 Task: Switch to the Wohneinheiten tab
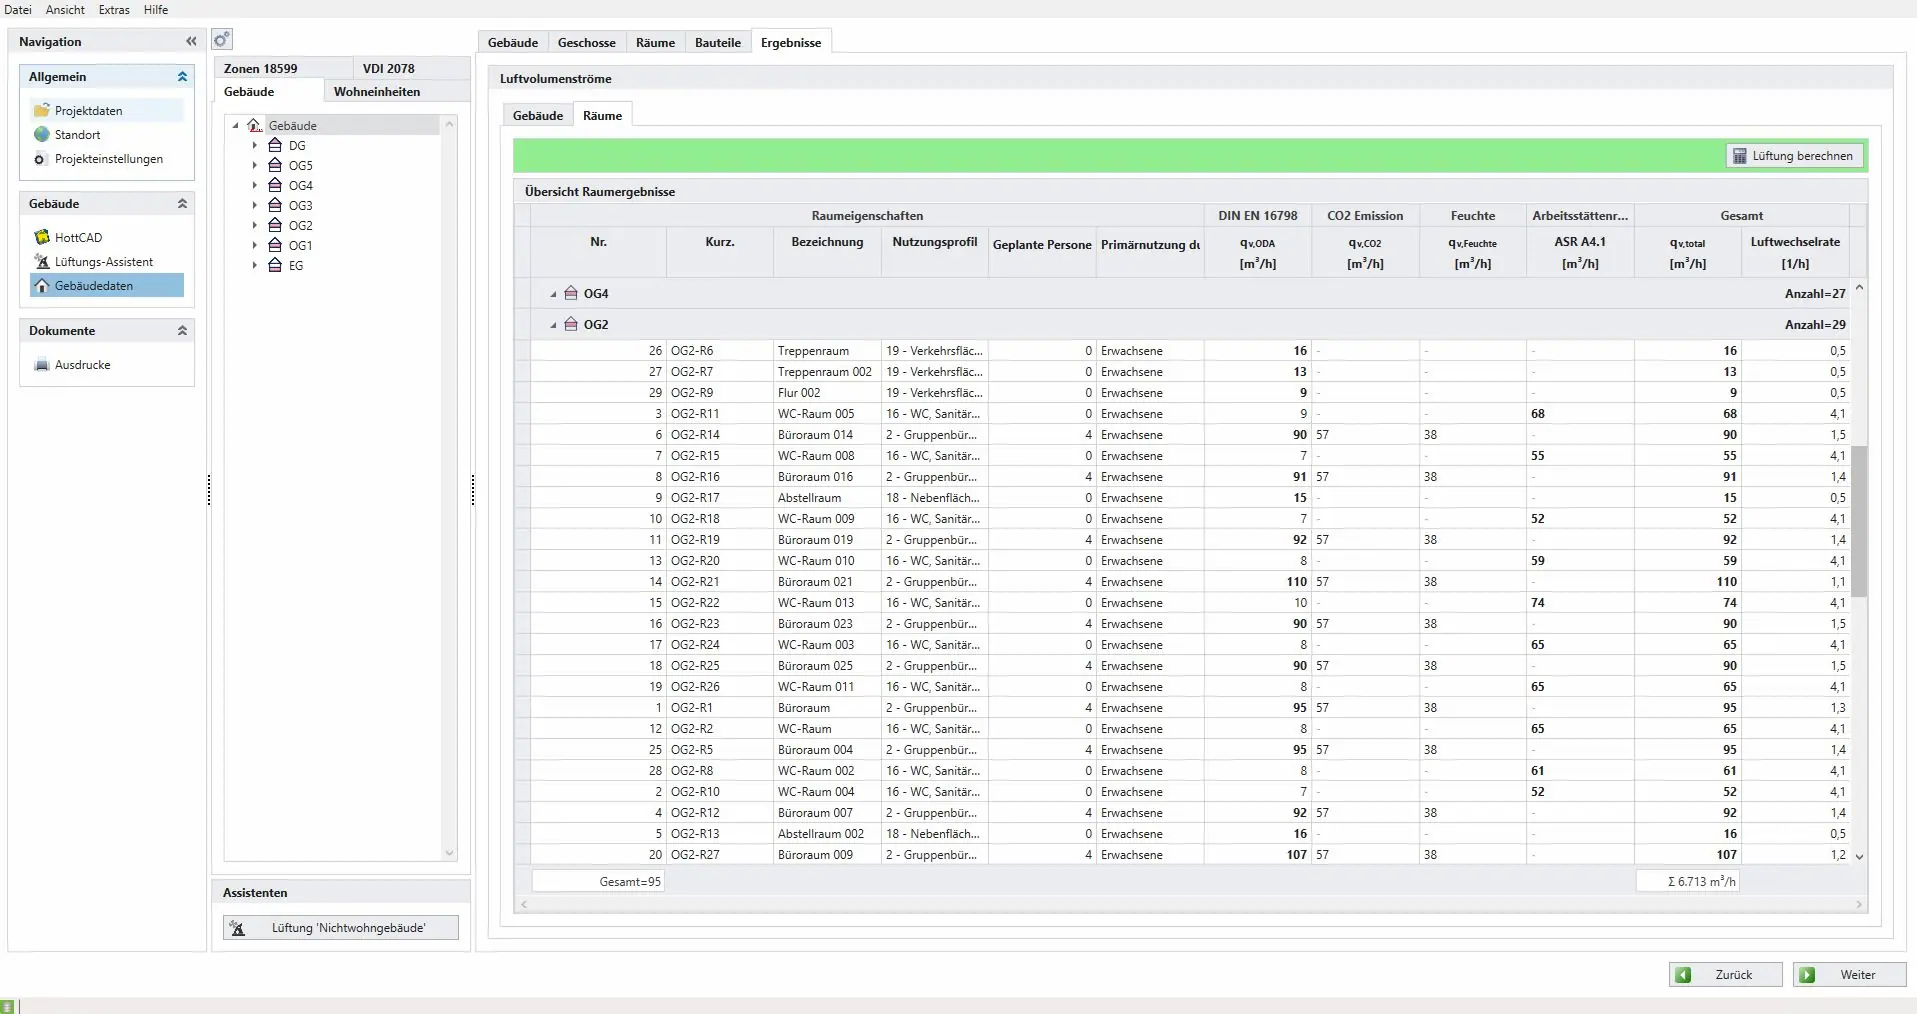tap(376, 91)
